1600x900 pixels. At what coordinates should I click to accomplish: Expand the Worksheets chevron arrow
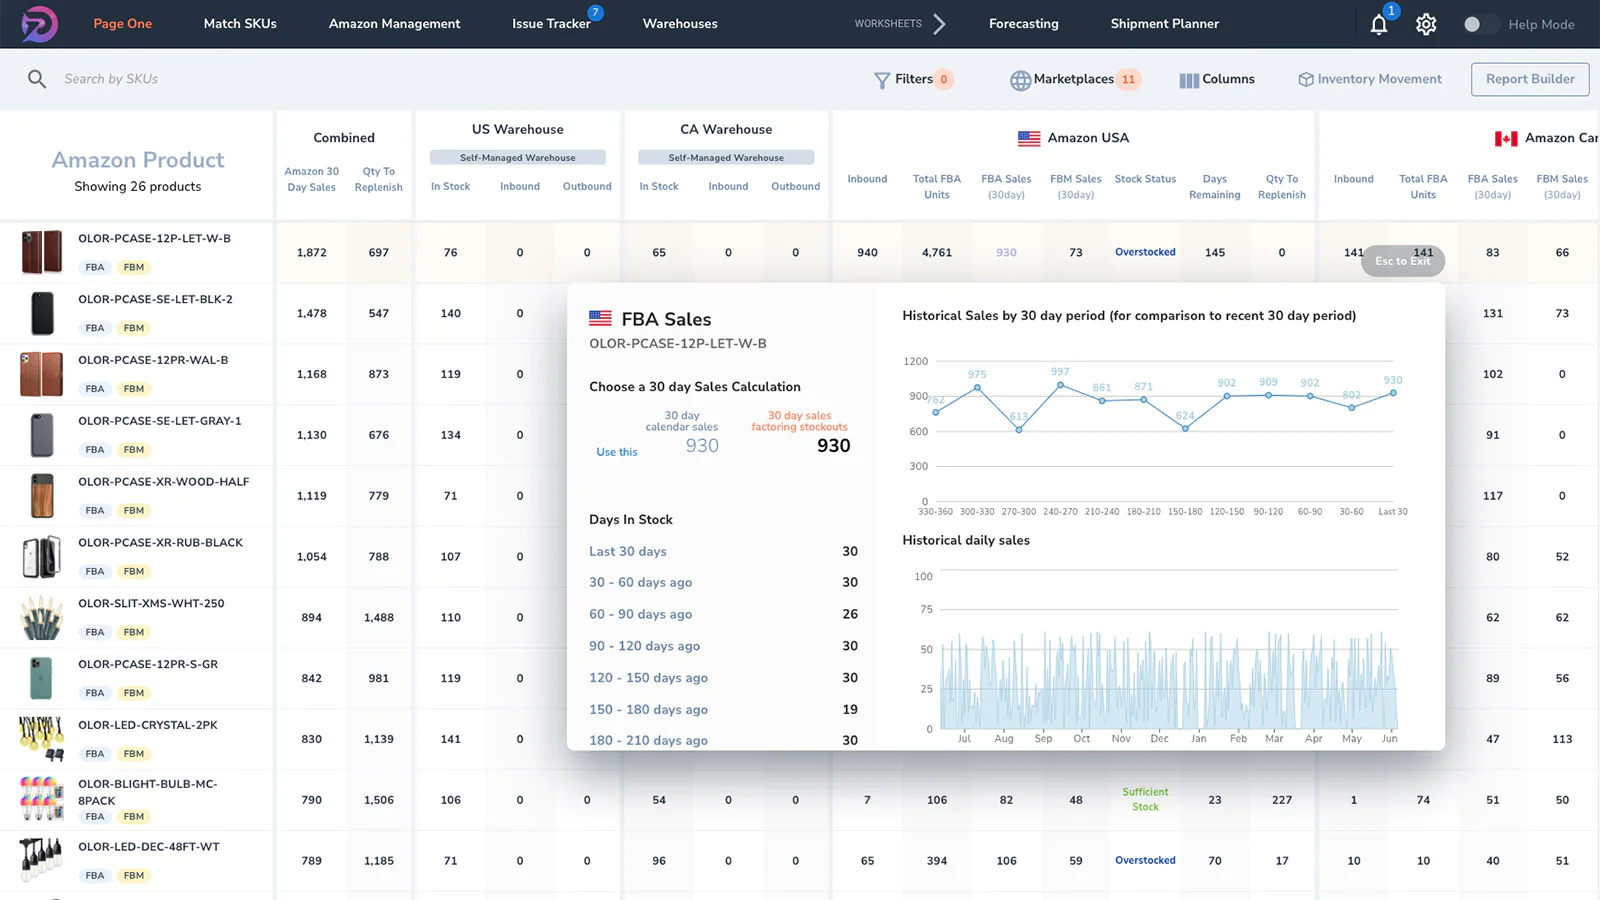tap(941, 23)
